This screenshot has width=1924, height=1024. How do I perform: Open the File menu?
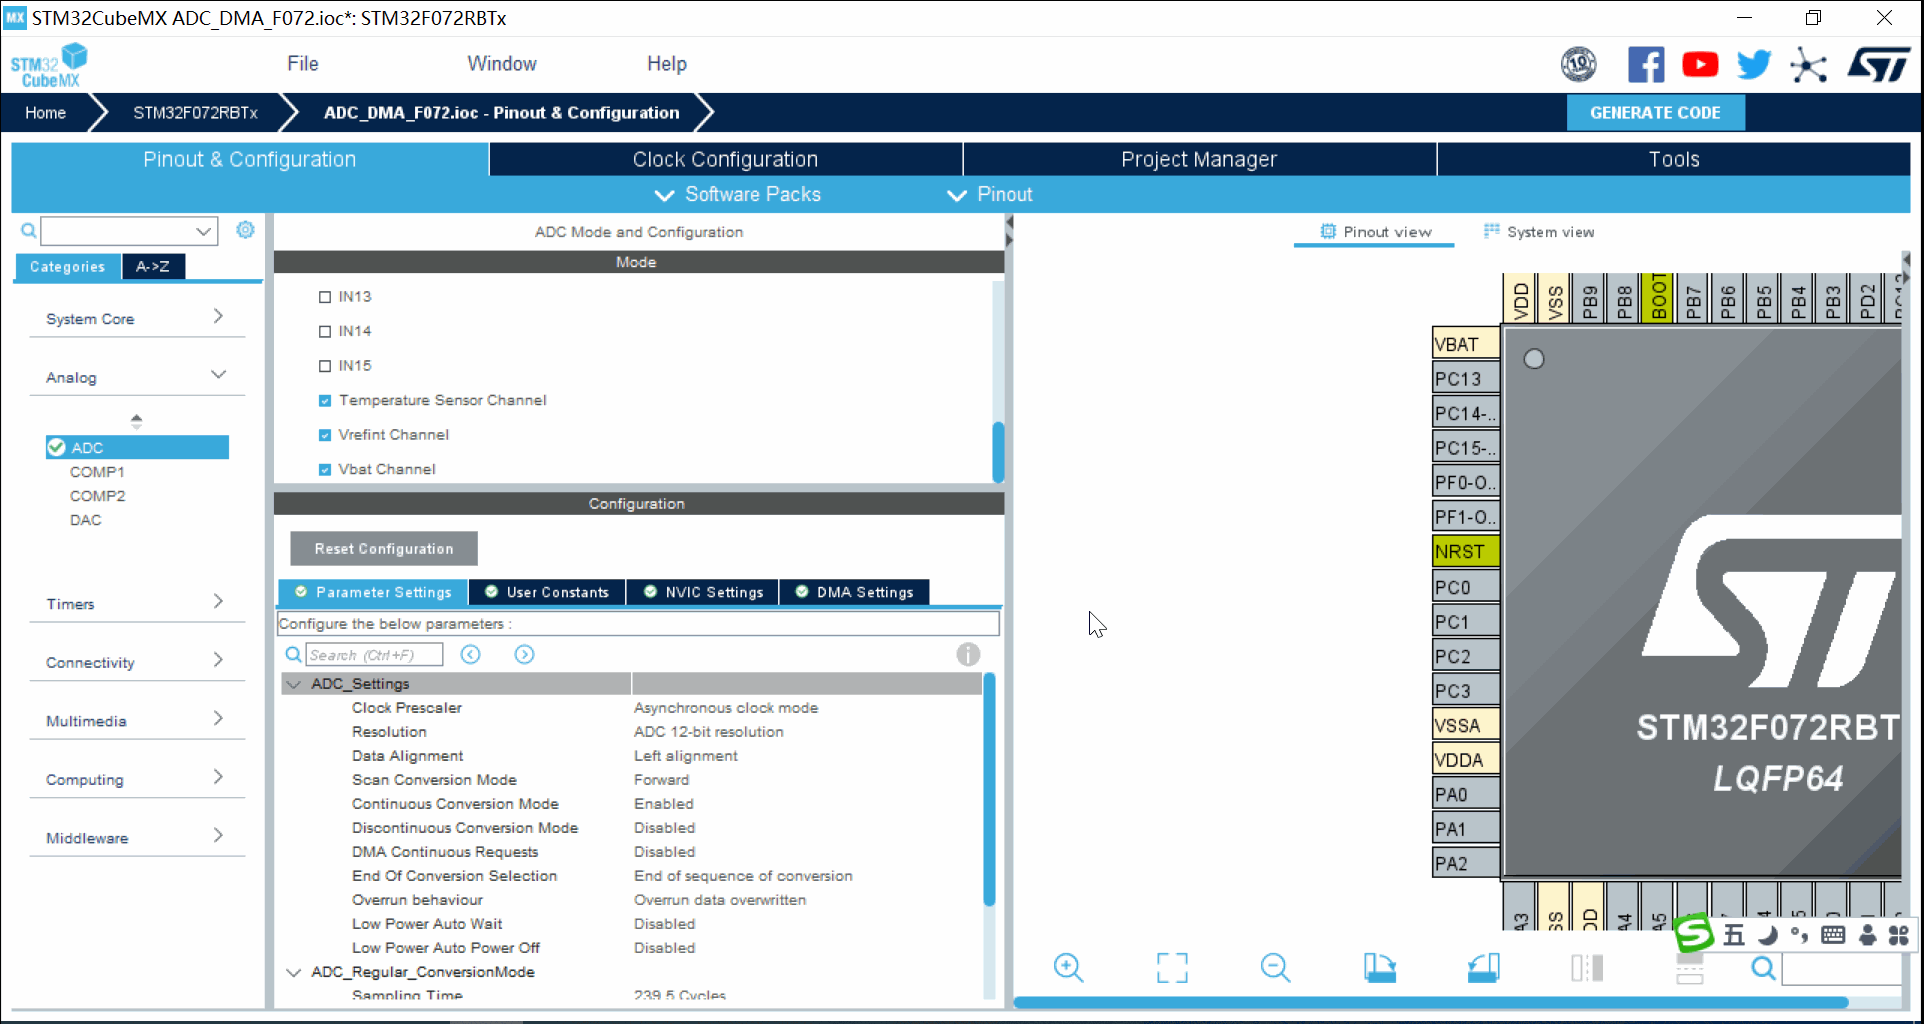(302, 64)
